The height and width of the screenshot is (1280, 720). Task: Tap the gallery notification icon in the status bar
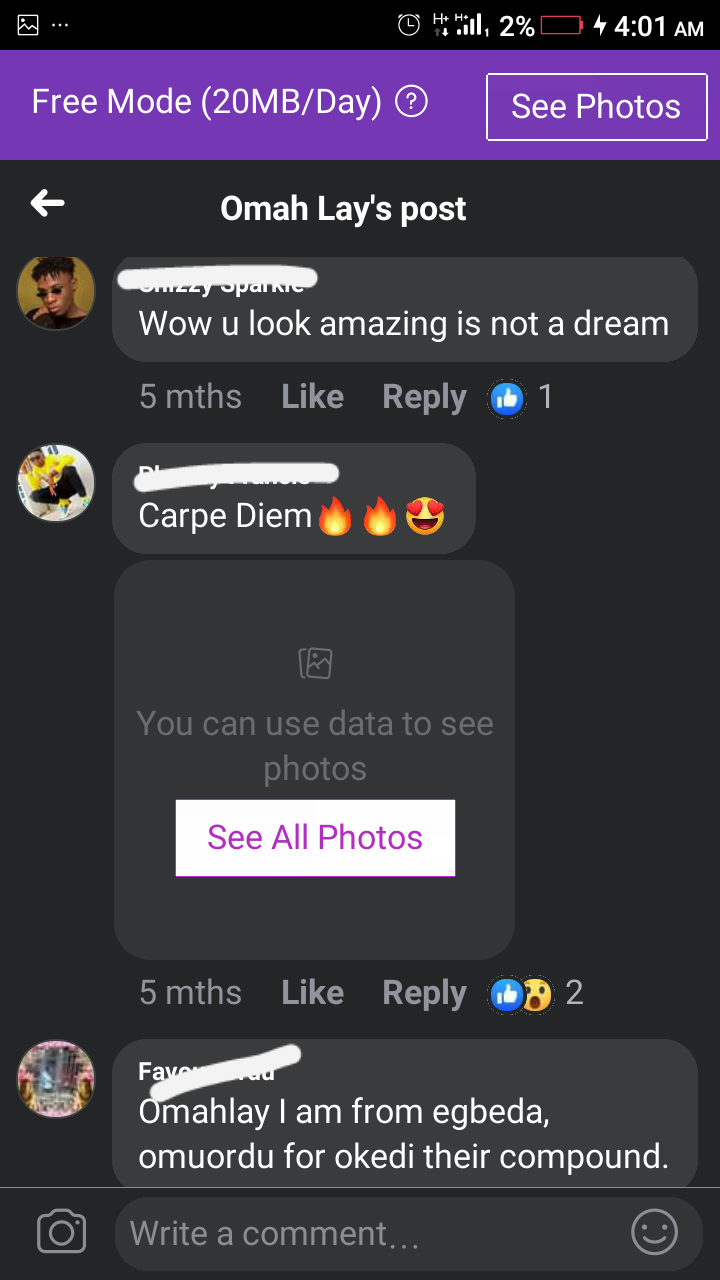28,25
